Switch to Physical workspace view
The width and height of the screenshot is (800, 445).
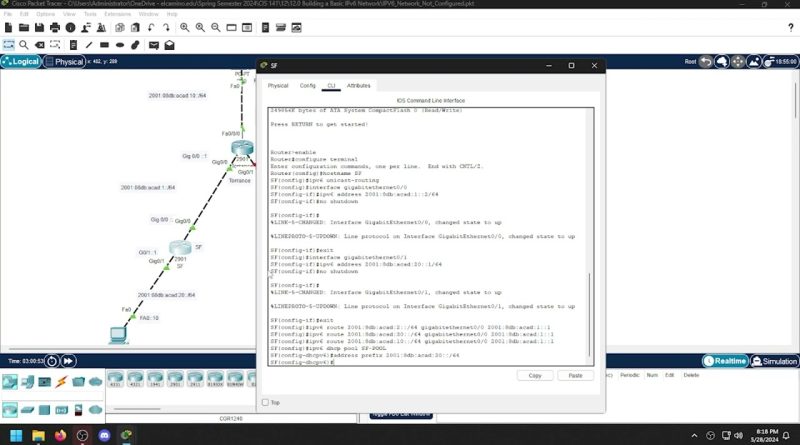tap(64, 61)
